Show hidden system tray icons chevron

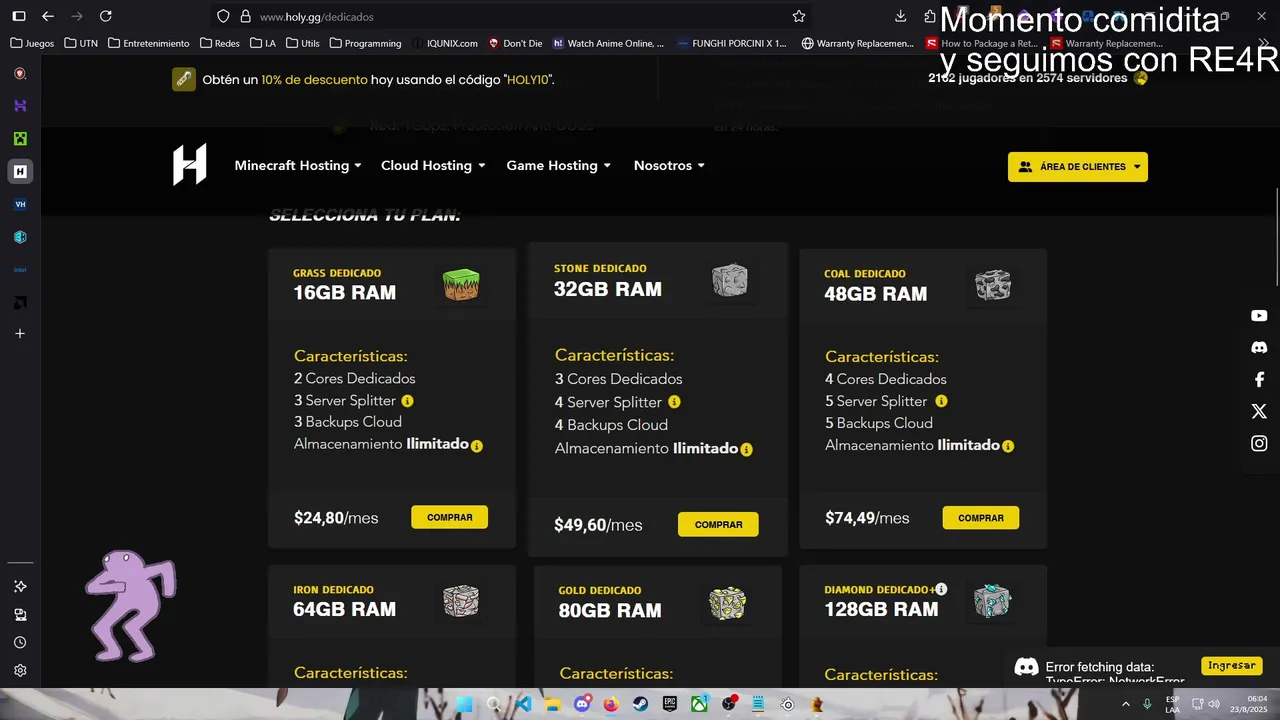[x=1126, y=704]
